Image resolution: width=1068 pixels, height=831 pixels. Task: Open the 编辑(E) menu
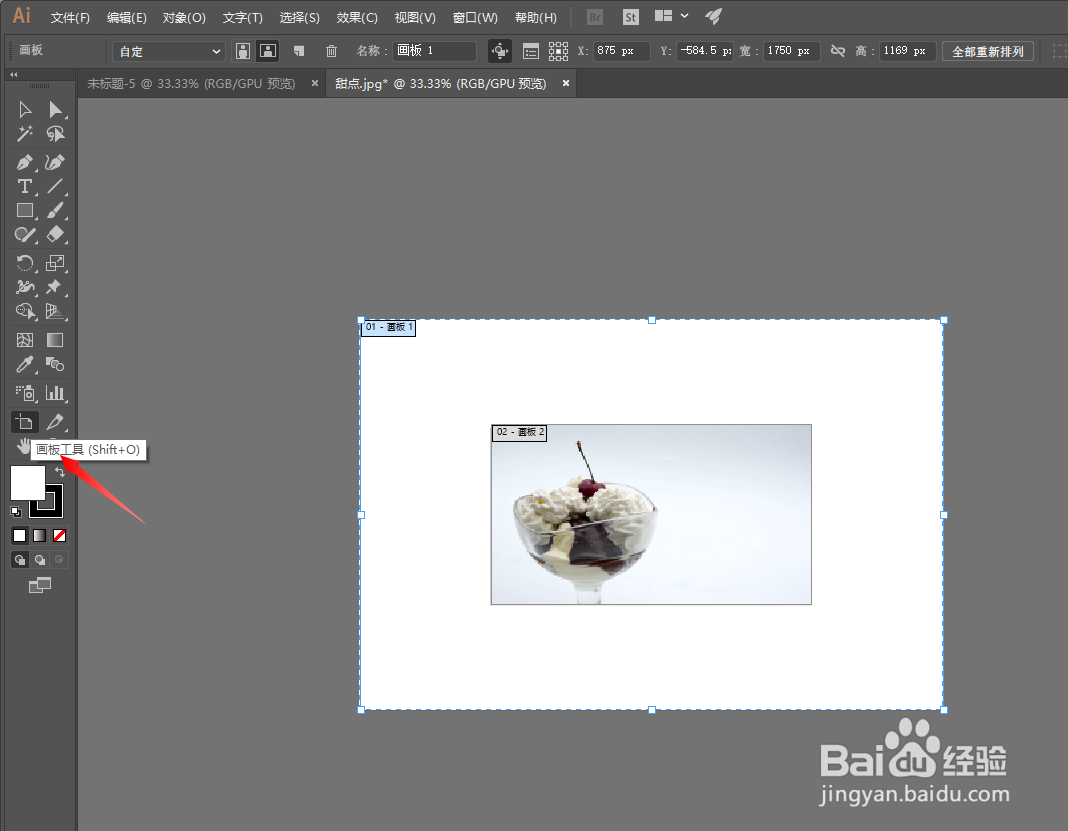pyautogui.click(x=127, y=17)
